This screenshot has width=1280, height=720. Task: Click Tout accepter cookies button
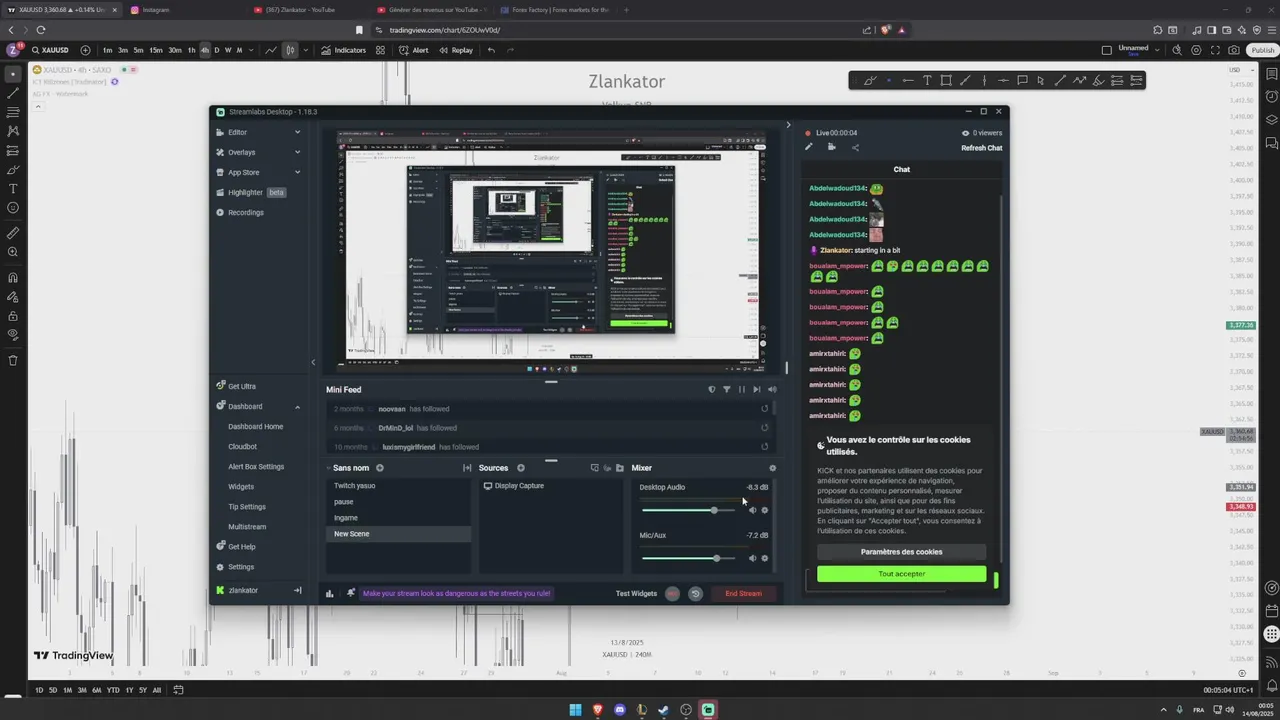(901, 574)
